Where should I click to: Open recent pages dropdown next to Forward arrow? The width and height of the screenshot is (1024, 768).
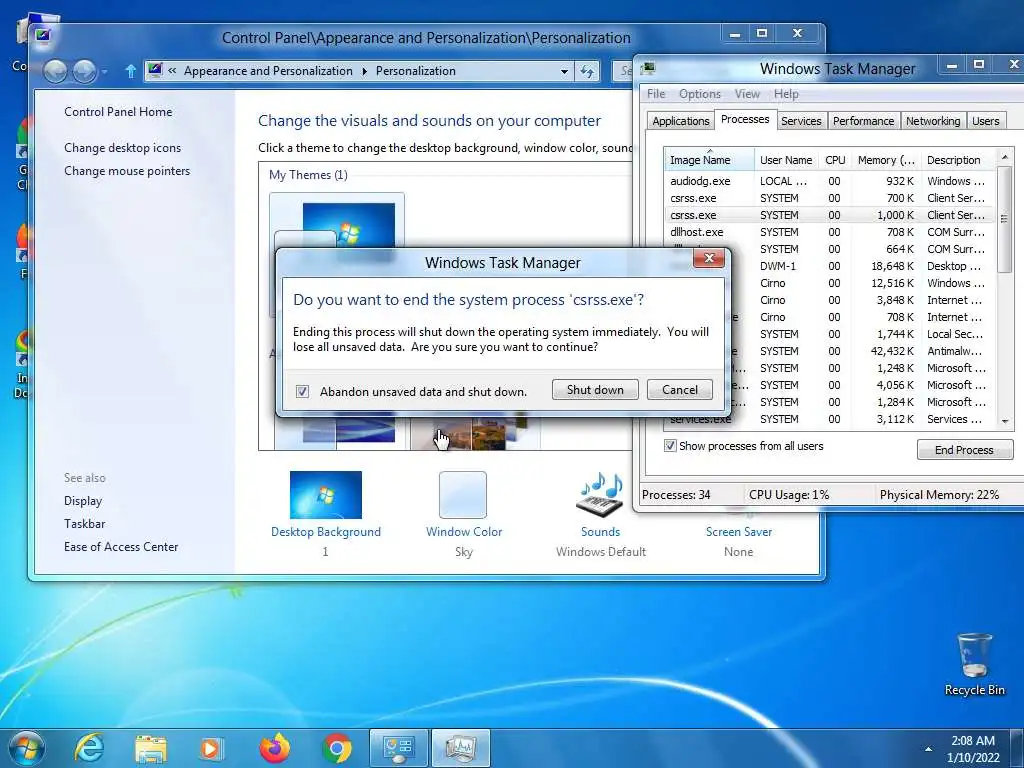click(104, 72)
